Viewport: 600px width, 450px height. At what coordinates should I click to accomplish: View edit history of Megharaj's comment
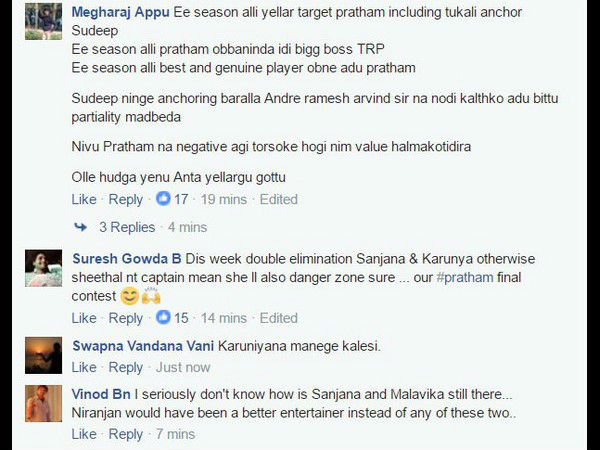(x=278, y=199)
